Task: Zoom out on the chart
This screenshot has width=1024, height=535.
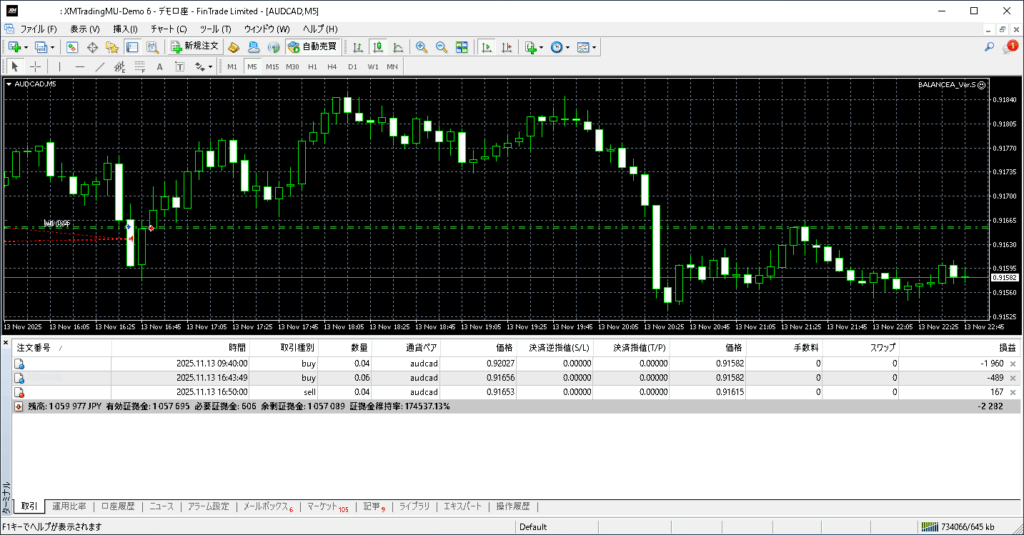Action: point(441,47)
